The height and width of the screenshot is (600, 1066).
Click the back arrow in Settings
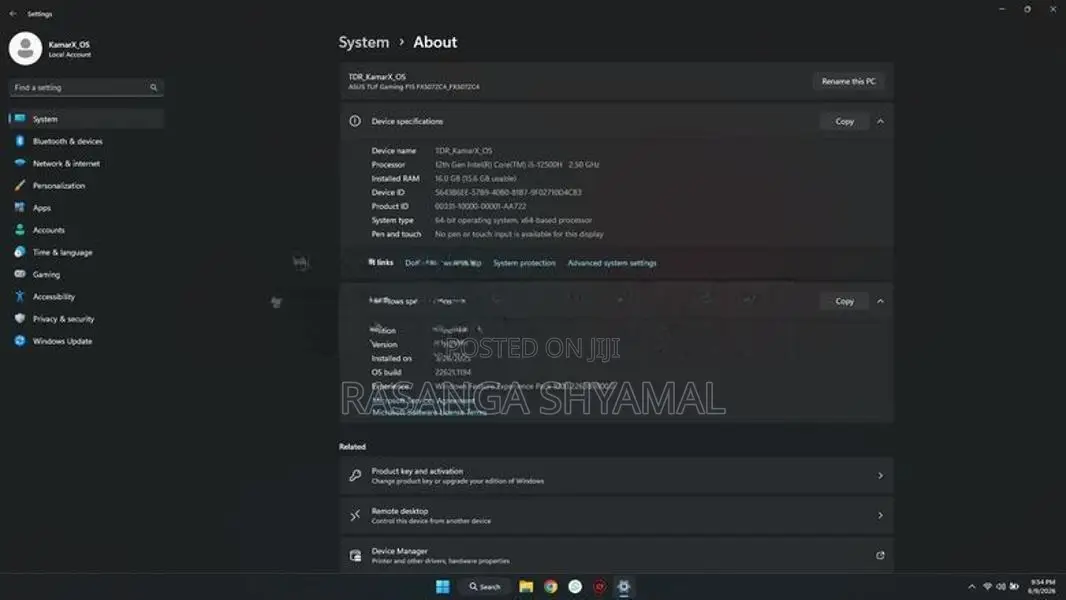tap(13, 14)
